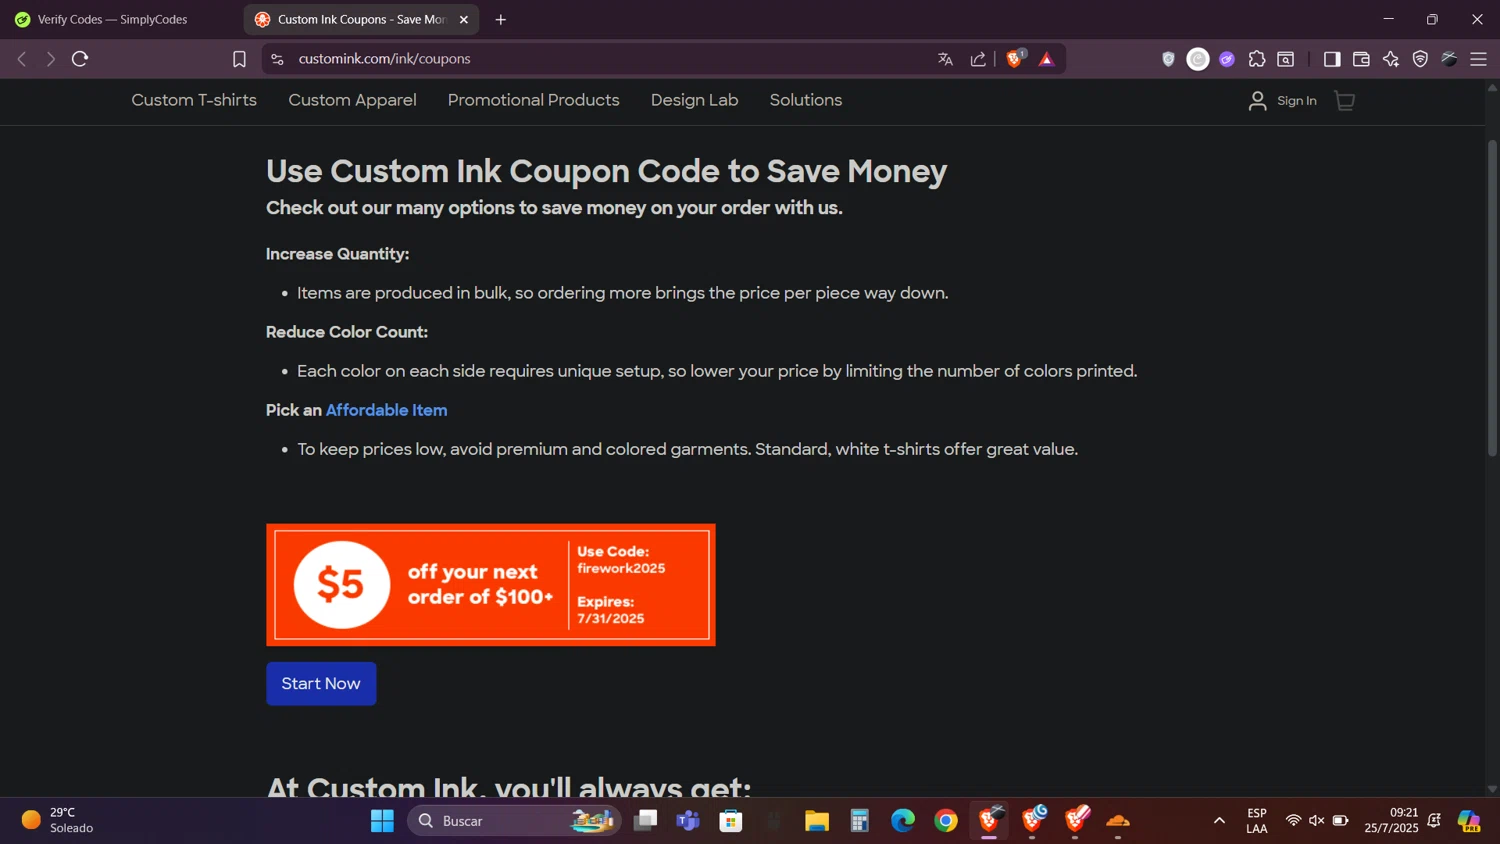Click the share page icon
Screen dimensions: 1500x844
pyautogui.click(x=978, y=59)
